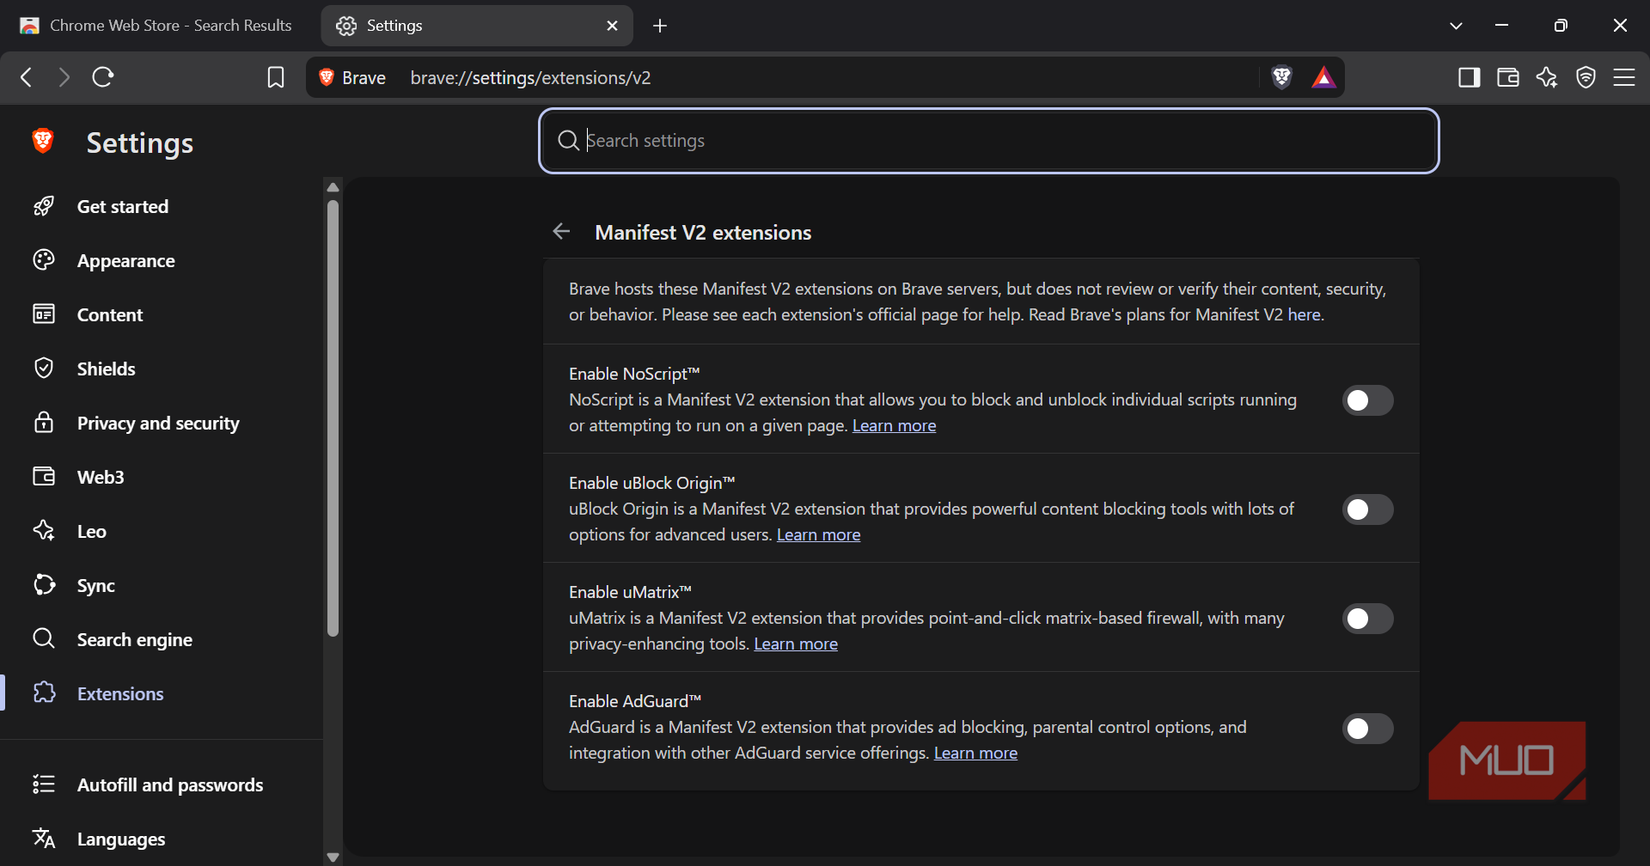Enable the NoScript toggle

(1367, 400)
